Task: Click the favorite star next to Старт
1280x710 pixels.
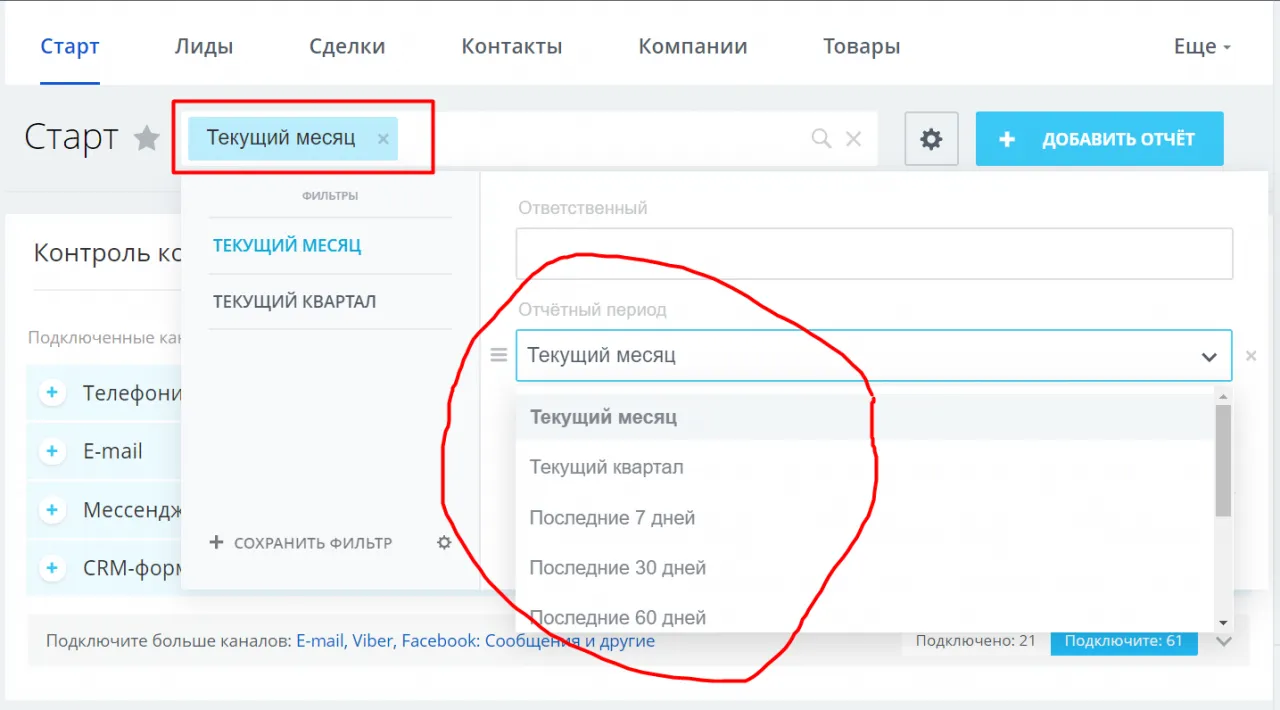Action: (147, 138)
